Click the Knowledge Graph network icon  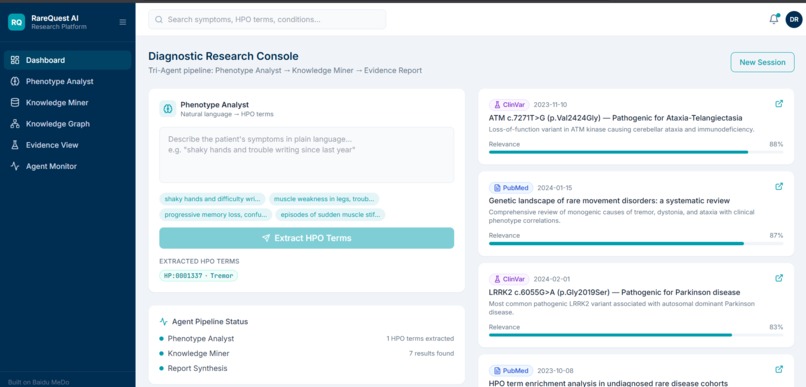coord(15,124)
